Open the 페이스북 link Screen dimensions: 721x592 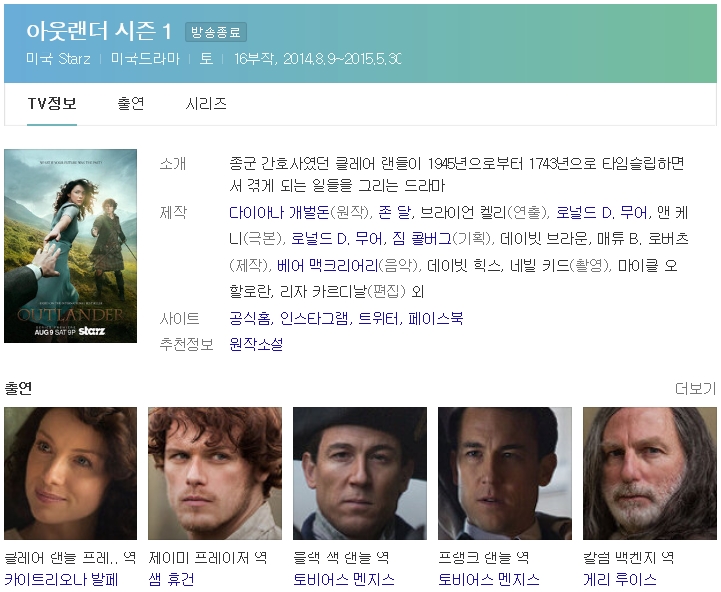coord(435,318)
